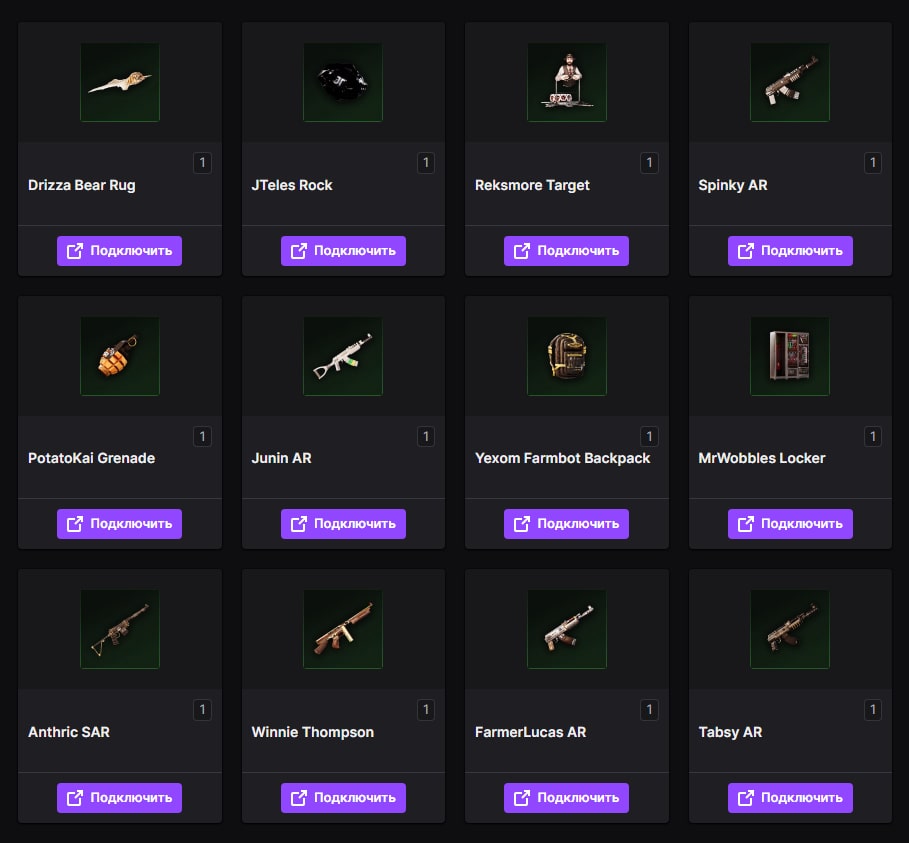This screenshot has height=843, width=909.
Task: Click the Winnie Thompson gun thumbnail
Action: (x=343, y=630)
